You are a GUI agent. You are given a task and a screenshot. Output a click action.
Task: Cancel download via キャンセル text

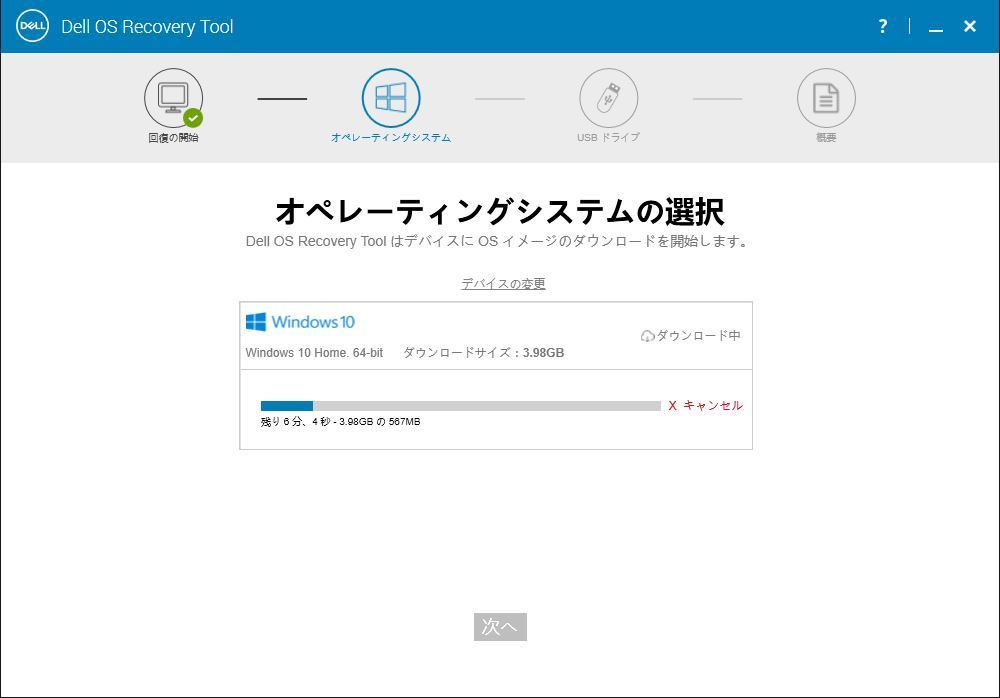click(713, 405)
